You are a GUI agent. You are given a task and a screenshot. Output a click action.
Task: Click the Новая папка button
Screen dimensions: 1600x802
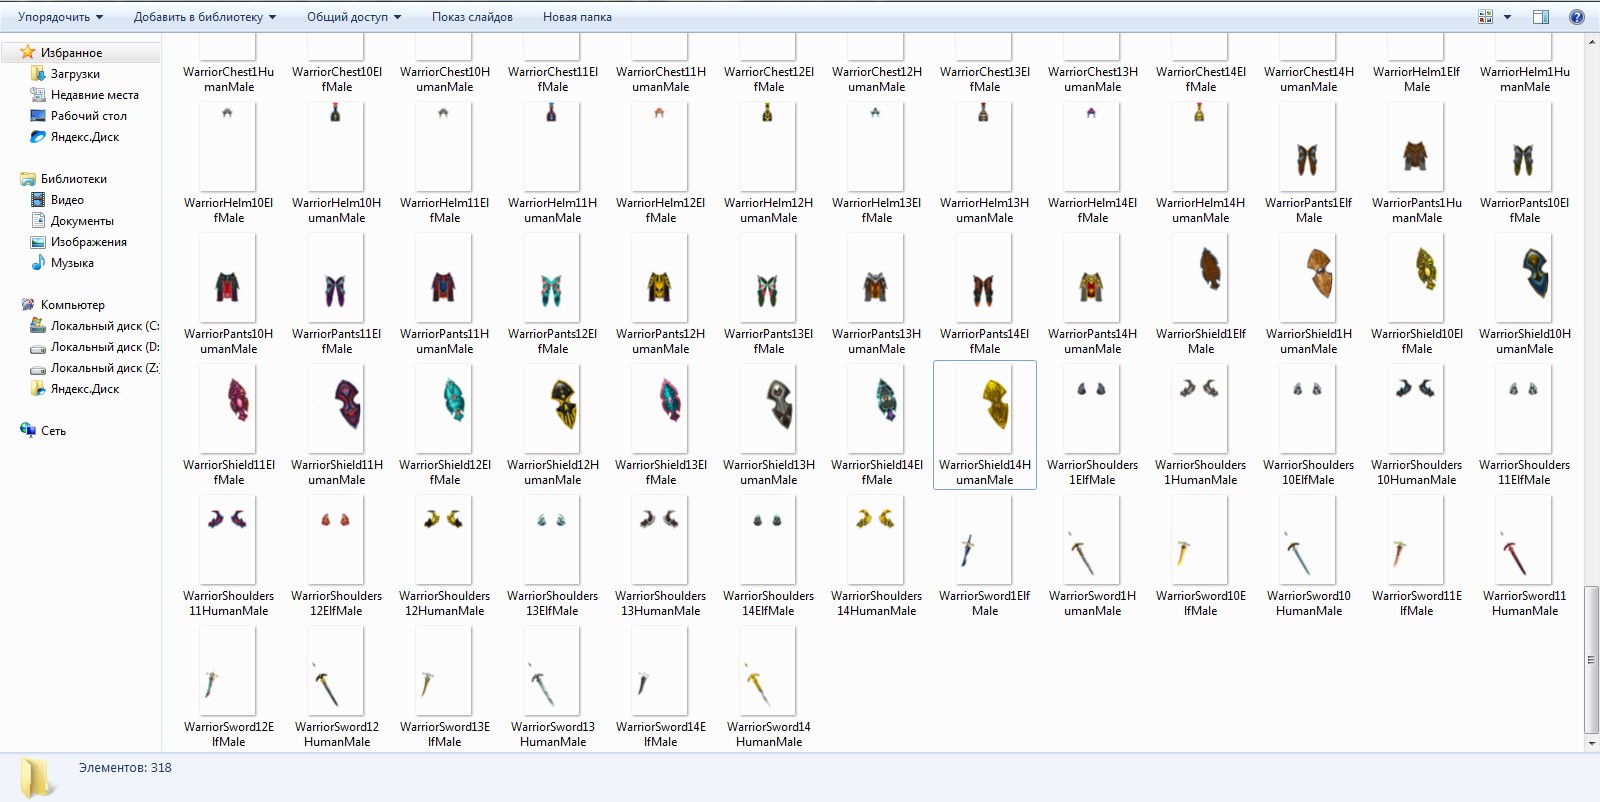click(577, 17)
